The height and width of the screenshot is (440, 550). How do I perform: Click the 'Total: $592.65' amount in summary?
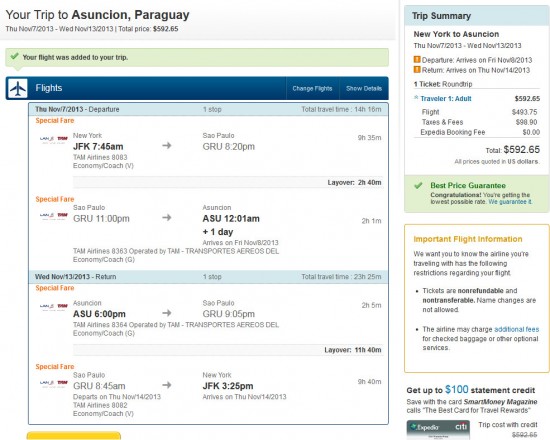point(512,150)
